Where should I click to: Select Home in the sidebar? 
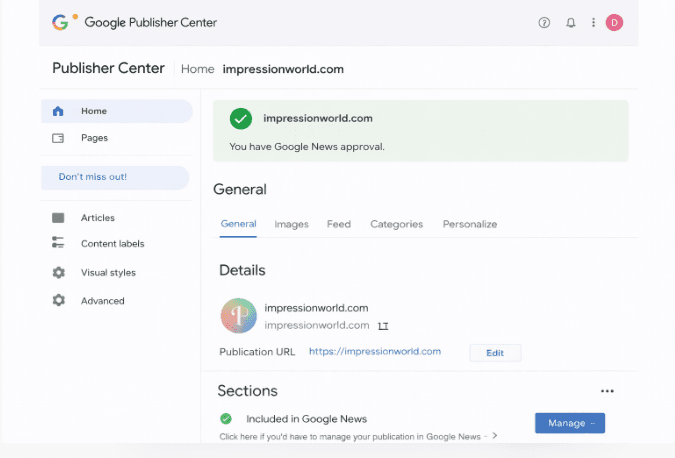pyautogui.click(x=117, y=111)
